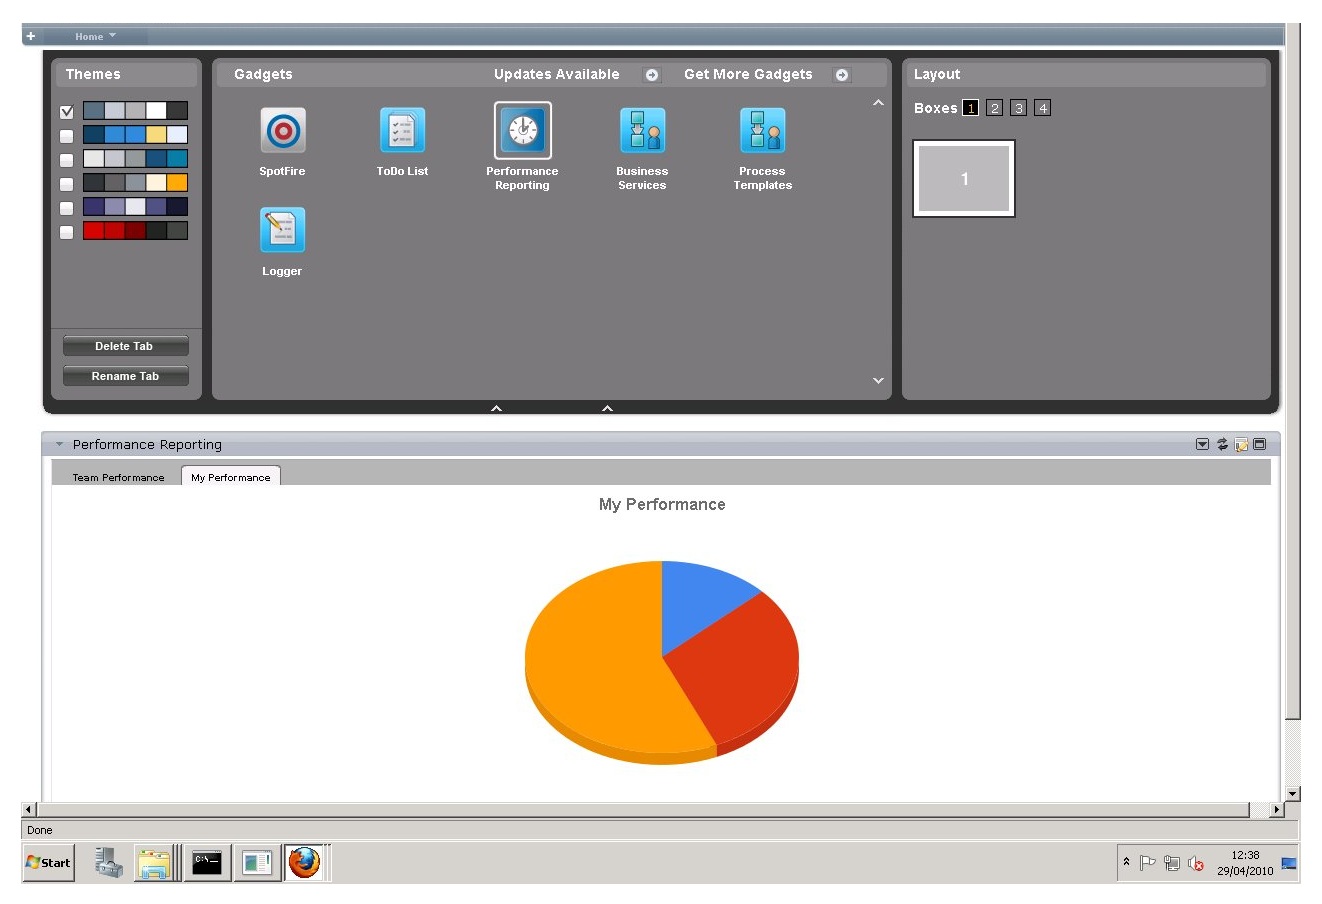
Task: Select the Process Templates gadget icon
Action: pos(763,130)
